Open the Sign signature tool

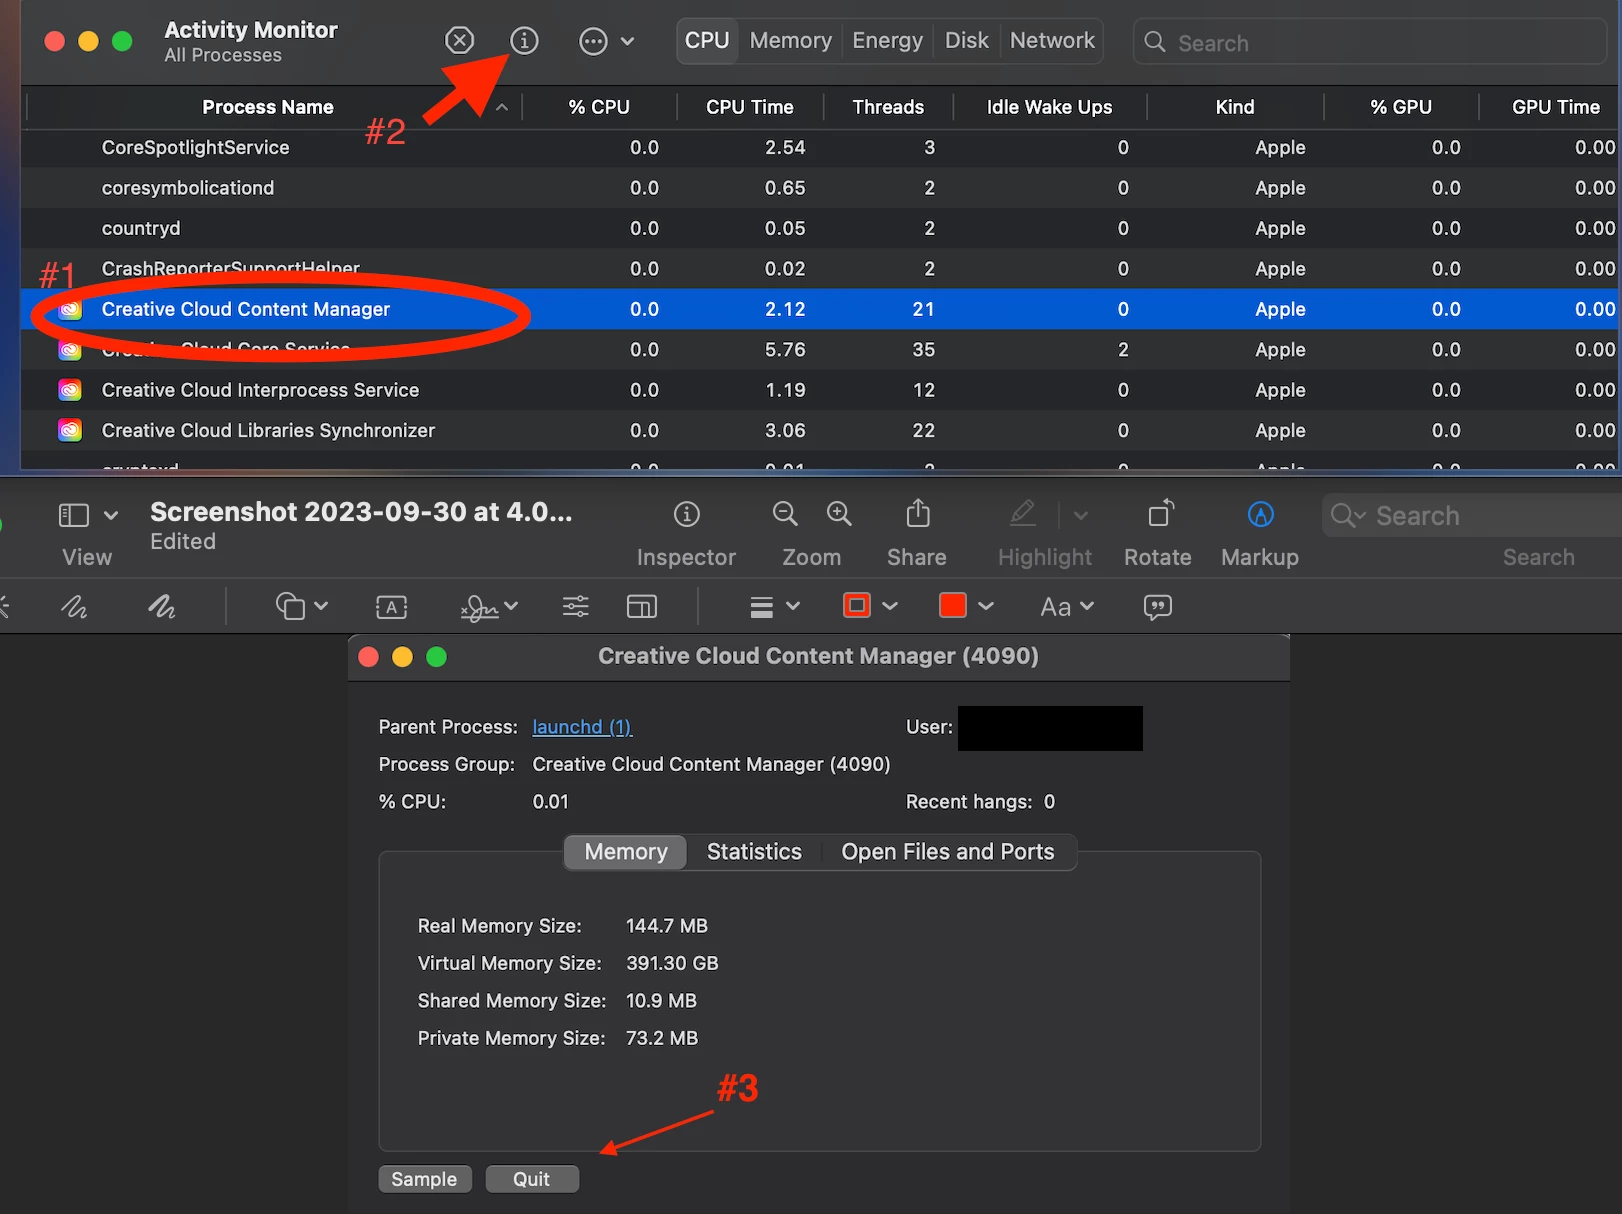coord(479,606)
